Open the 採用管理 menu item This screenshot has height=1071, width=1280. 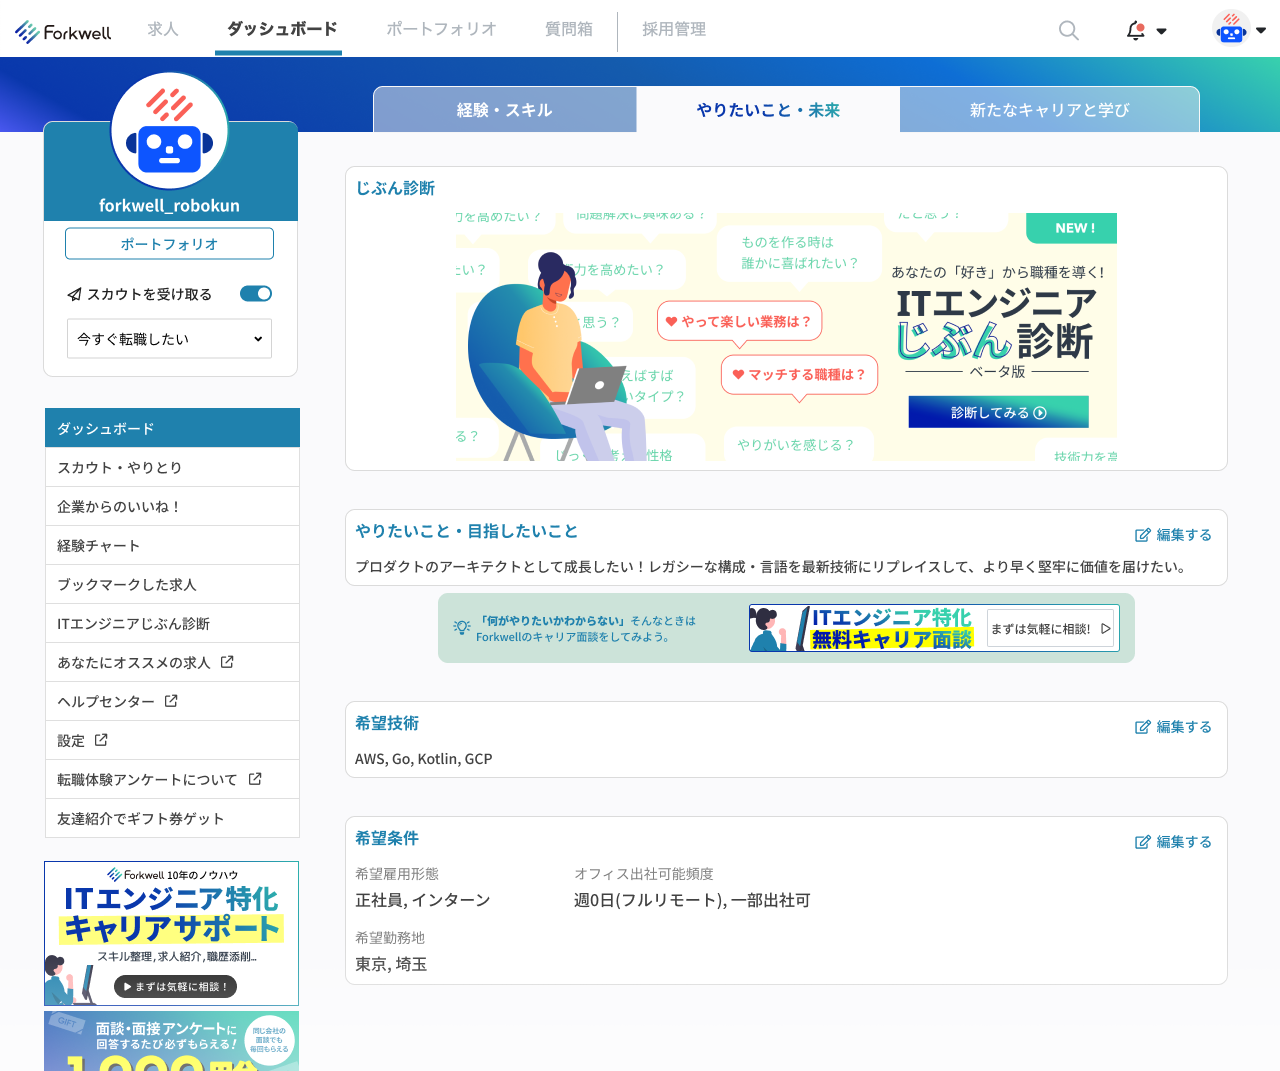coord(674,29)
